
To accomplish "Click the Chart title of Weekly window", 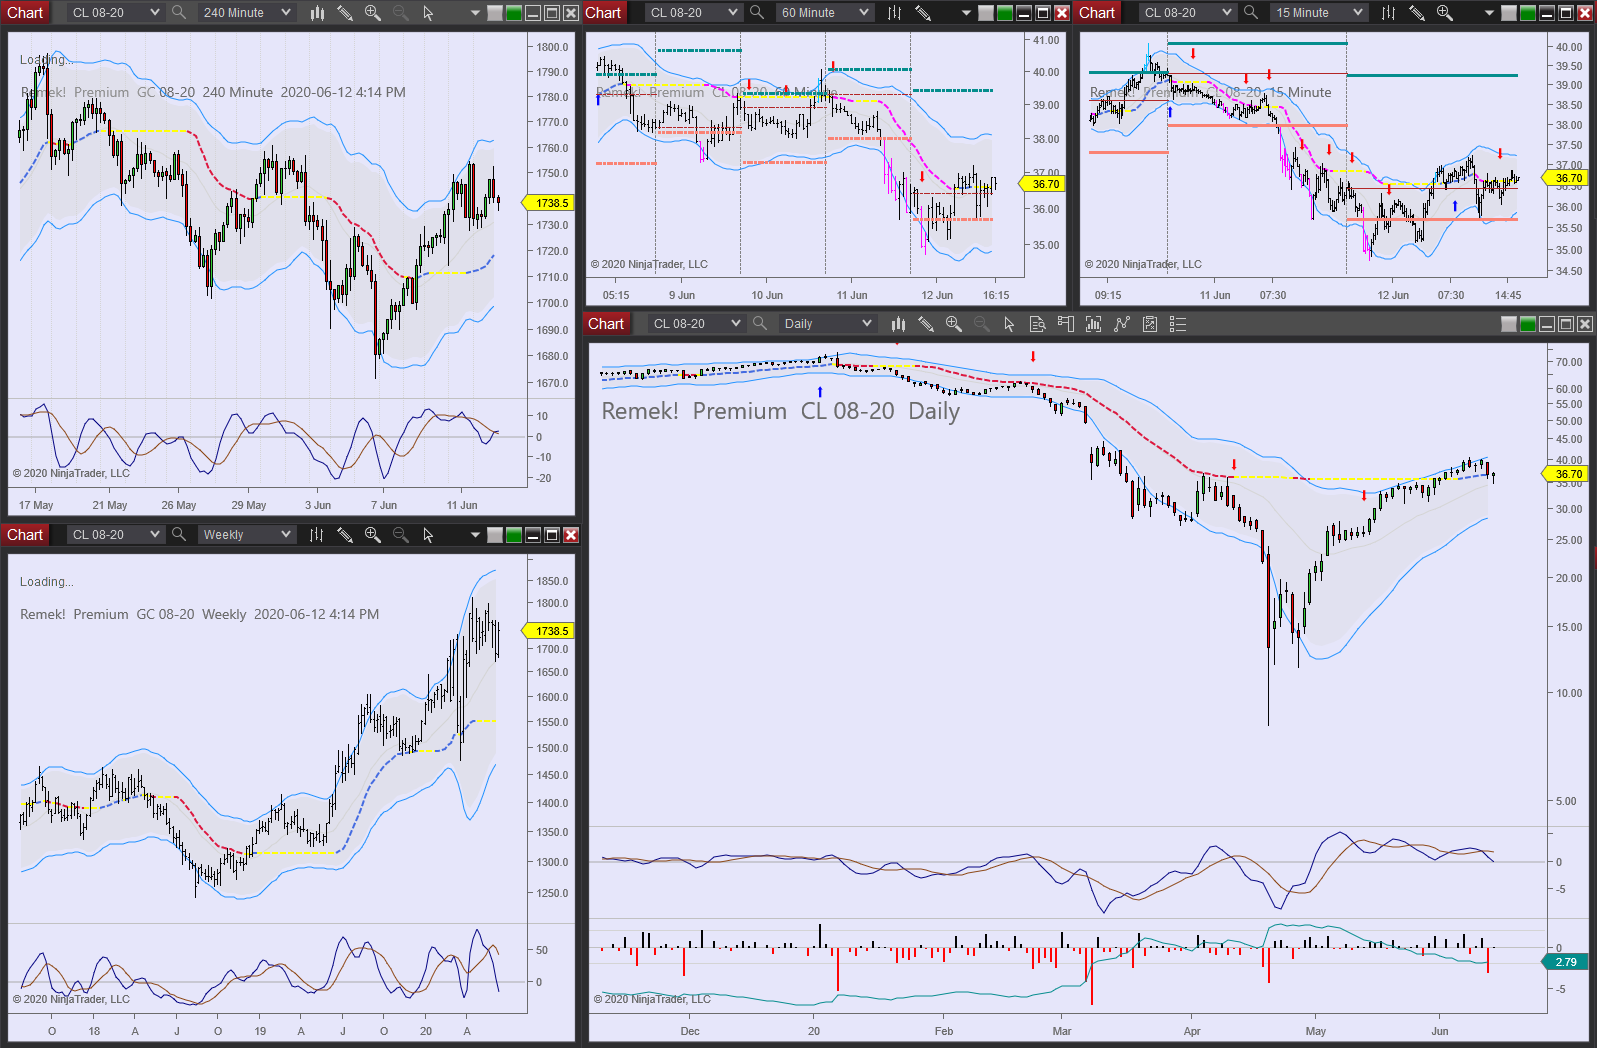I will click(x=25, y=535).
